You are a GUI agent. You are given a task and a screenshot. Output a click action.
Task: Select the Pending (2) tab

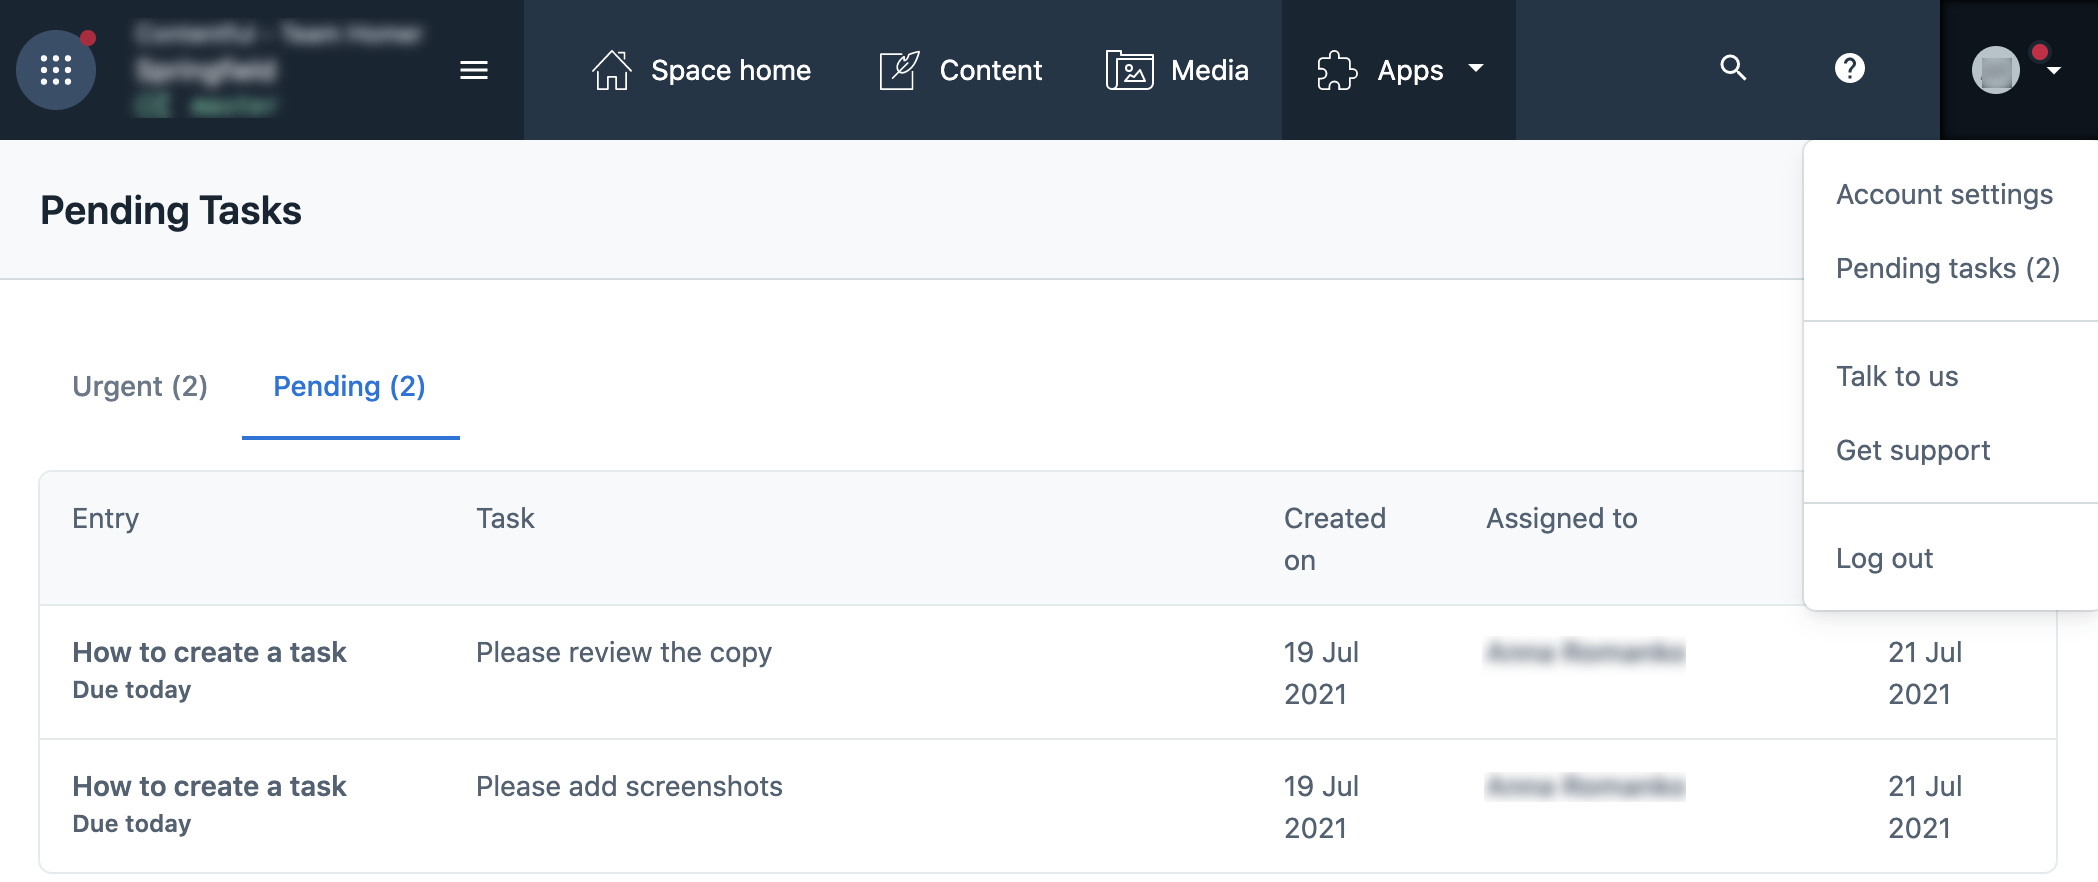point(349,386)
